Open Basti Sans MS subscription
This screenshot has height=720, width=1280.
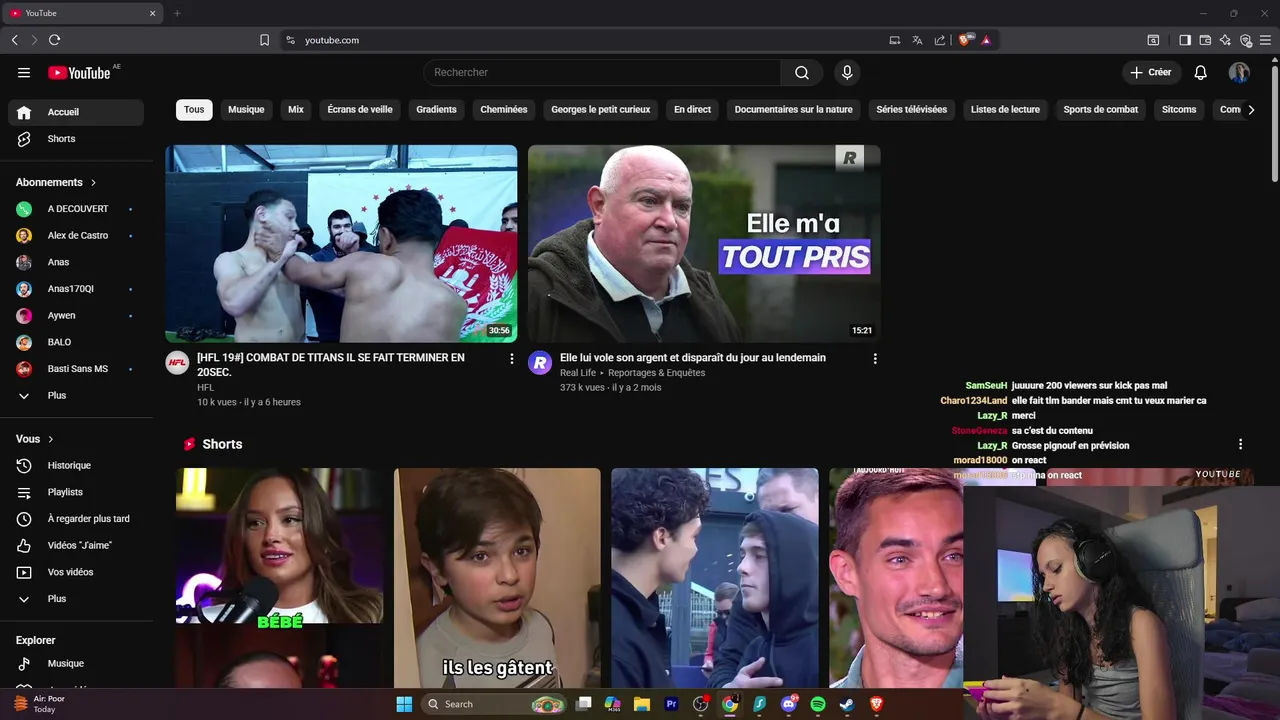(76, 369)
